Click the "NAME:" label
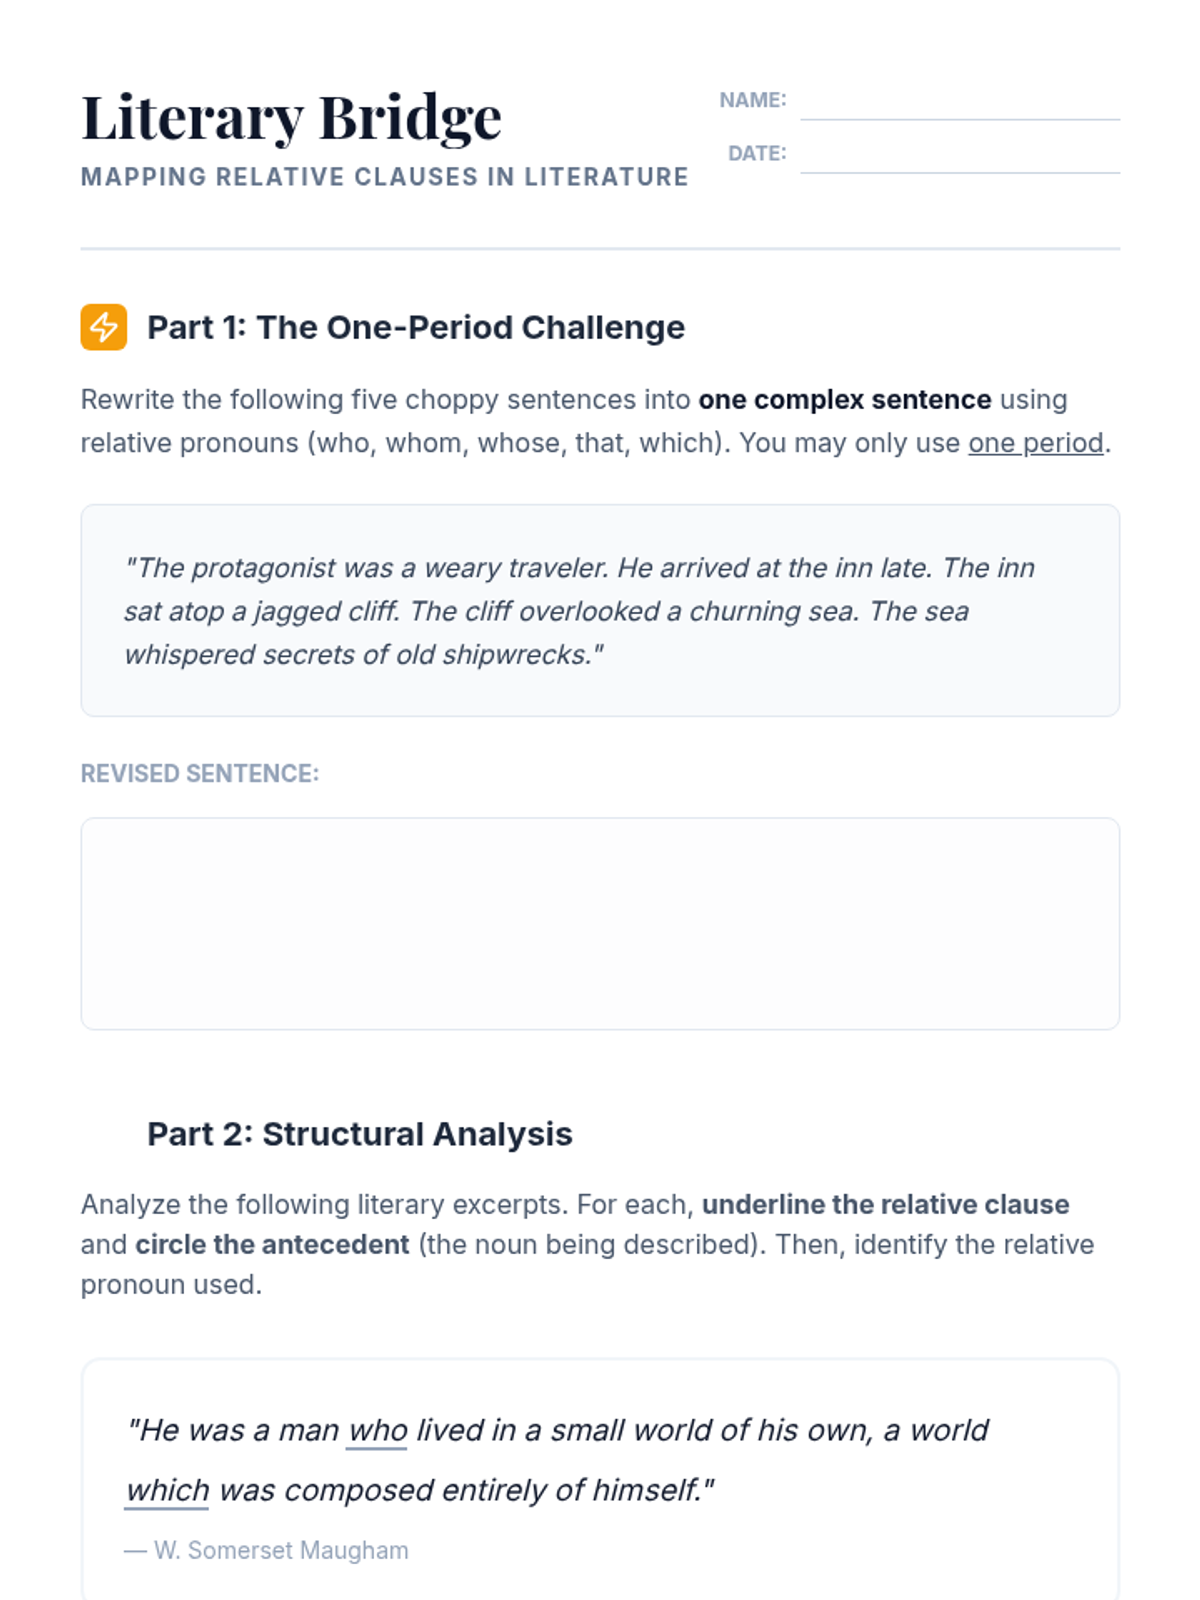This screenshot has width=1200, height=1600. 752,100
